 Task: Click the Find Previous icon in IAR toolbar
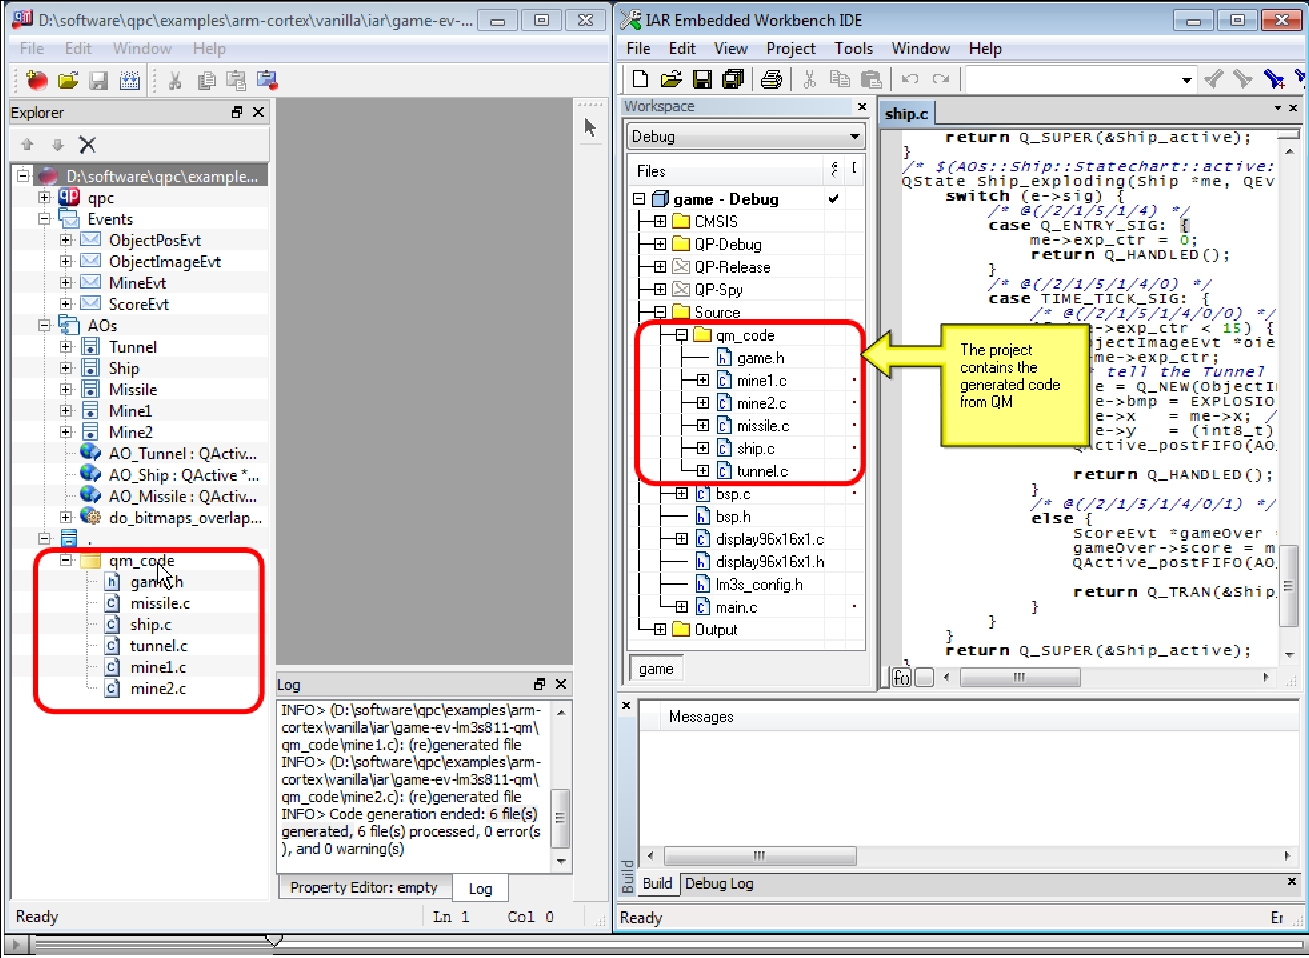click(x=1213, y=79)
